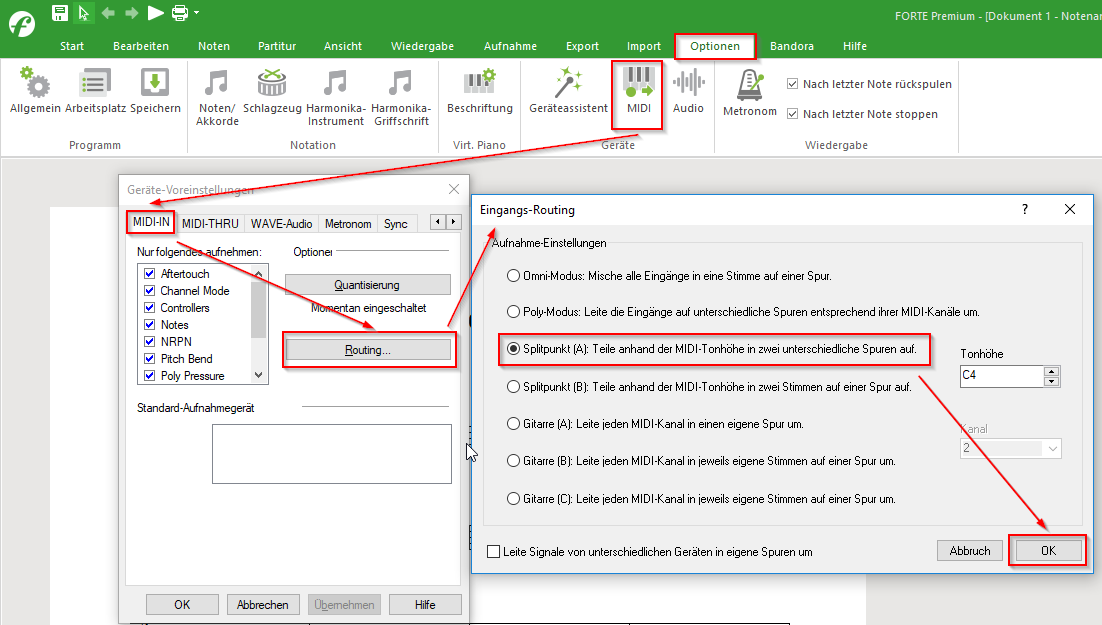Click the FORTE application logo
Viewport: 1102px width, 625px height.
tap(22, 25)
